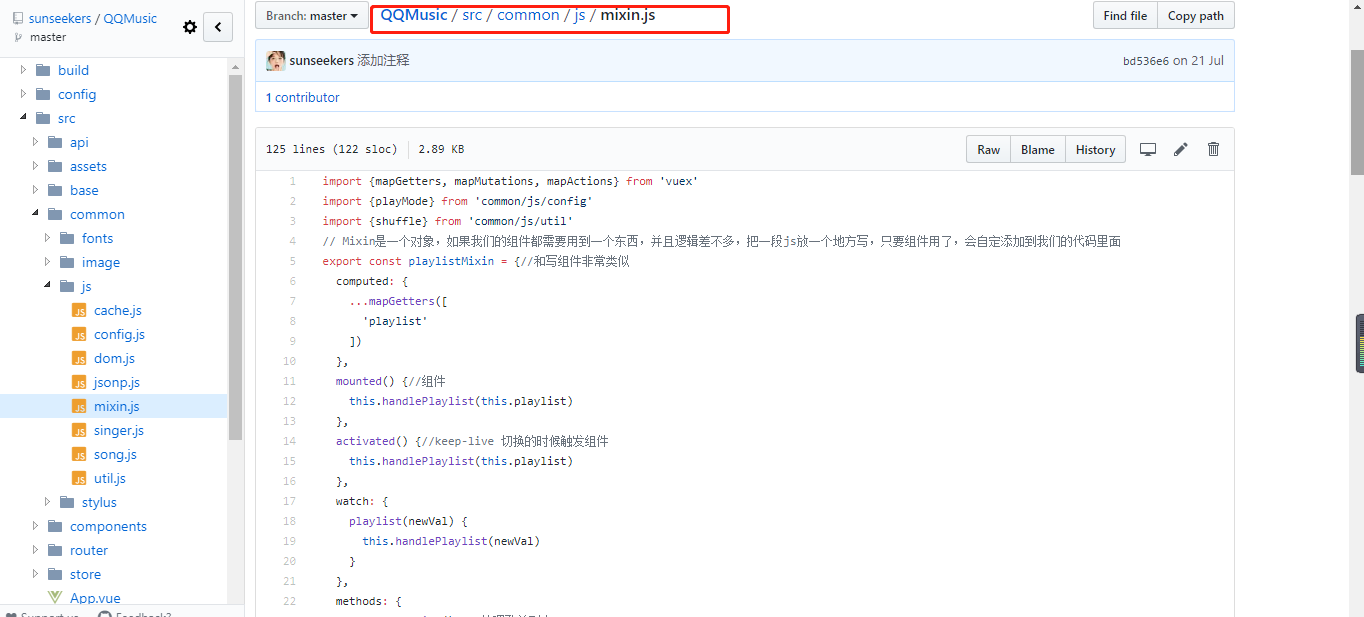Collapse the common folder arrow

(x=36, y=214)
